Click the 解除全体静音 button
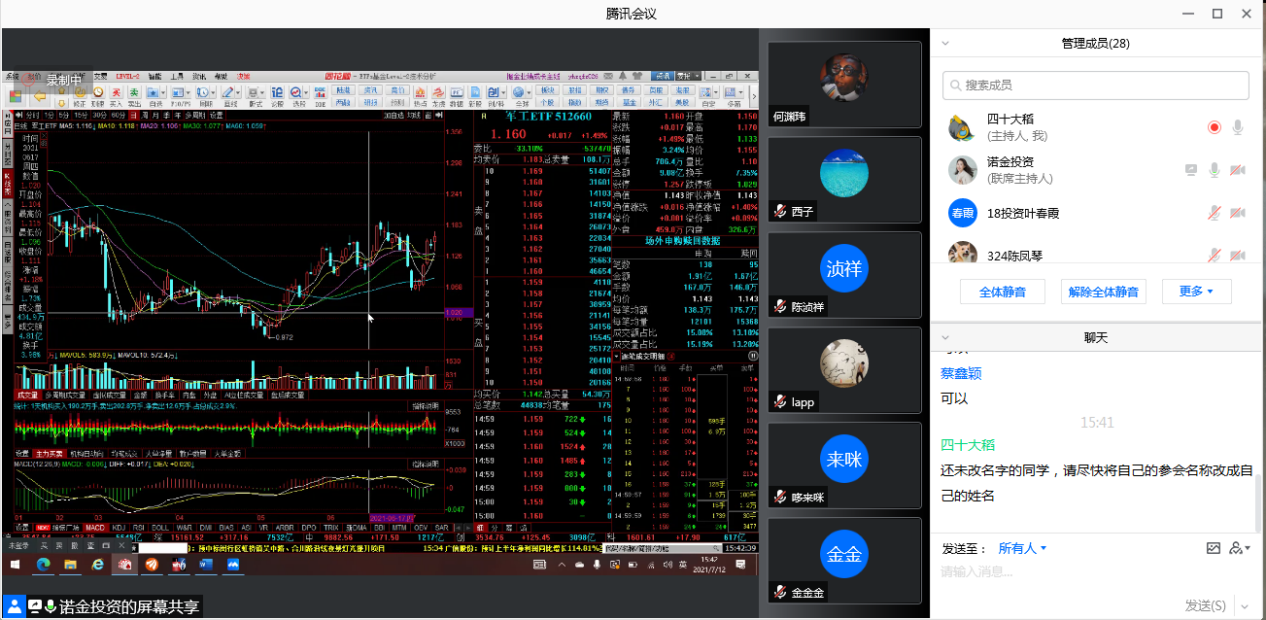 pyautogui.click(x=1103, y=291)
